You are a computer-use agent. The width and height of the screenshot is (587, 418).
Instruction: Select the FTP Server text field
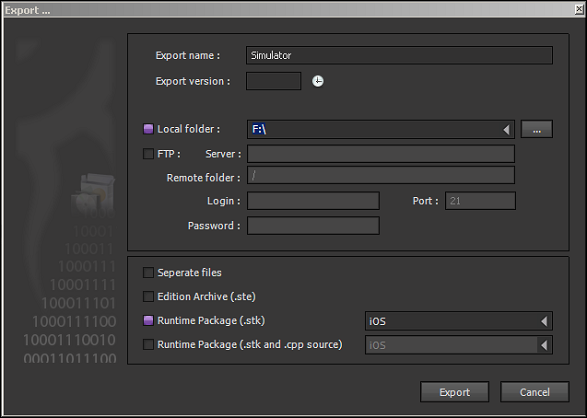tap(381, 154)
